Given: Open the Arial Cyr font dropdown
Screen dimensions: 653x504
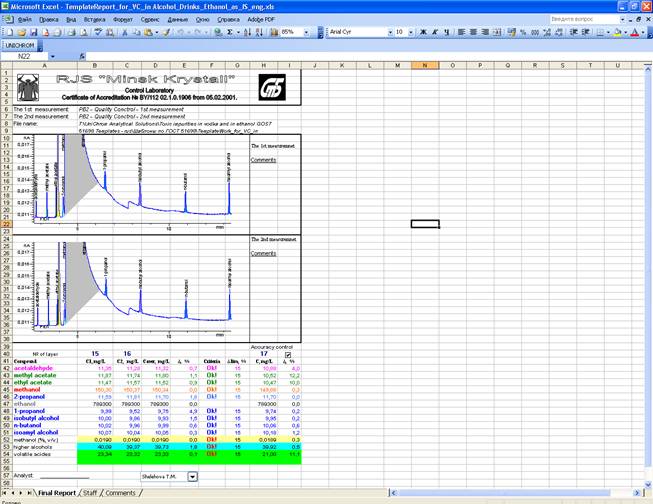Looking at the screenshot, I should pyautogui.click(x=390, y=32).
